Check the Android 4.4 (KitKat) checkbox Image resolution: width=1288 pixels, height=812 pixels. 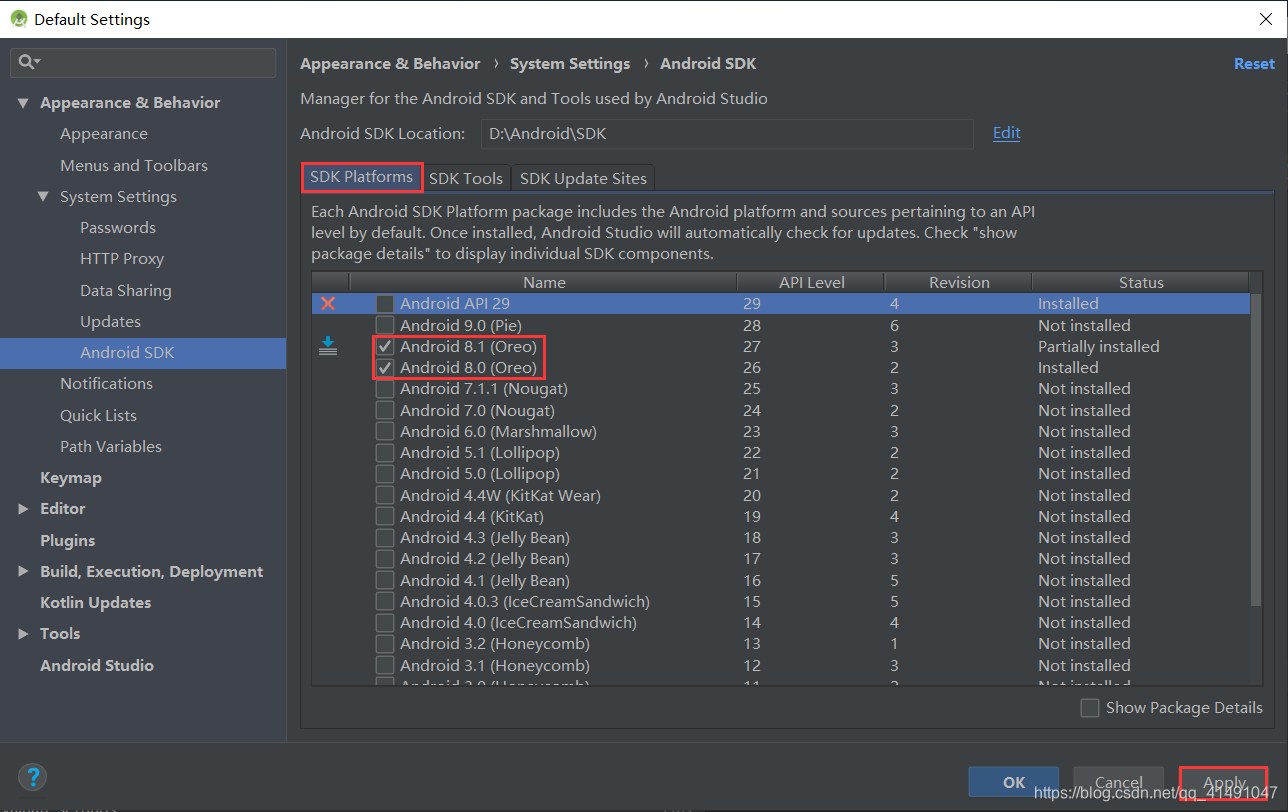[x=385, y=516]
